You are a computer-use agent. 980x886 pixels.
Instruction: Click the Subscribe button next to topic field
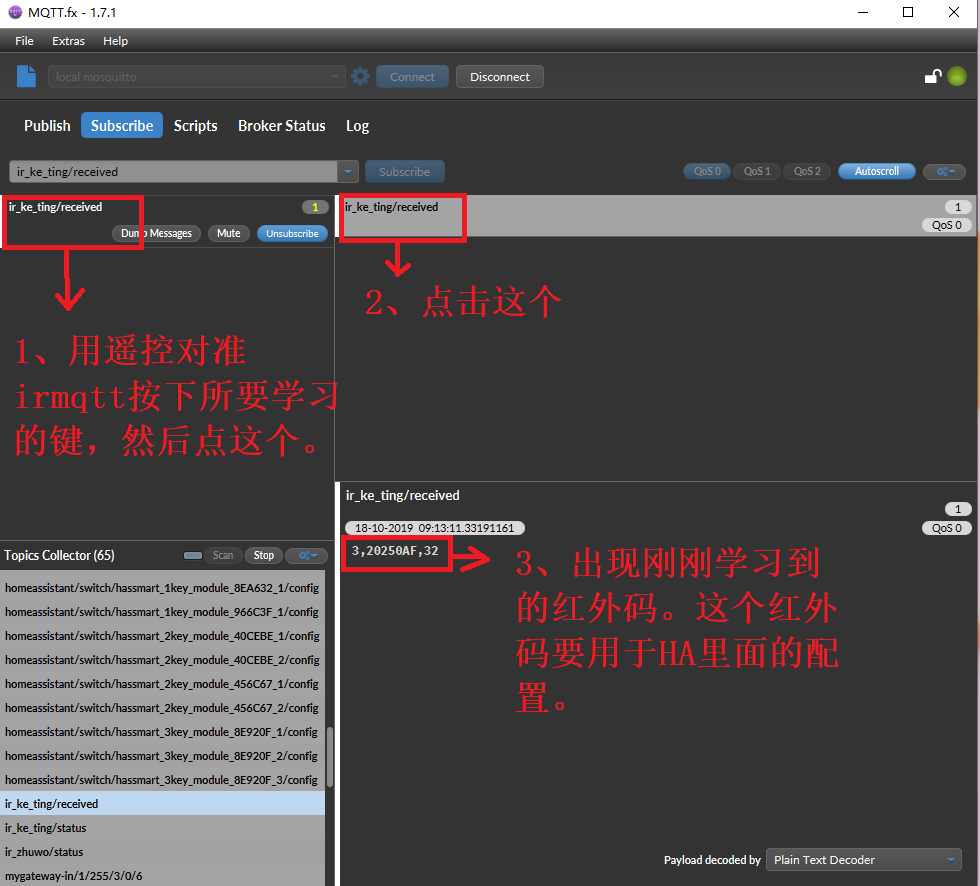click(x=404, y=172)
